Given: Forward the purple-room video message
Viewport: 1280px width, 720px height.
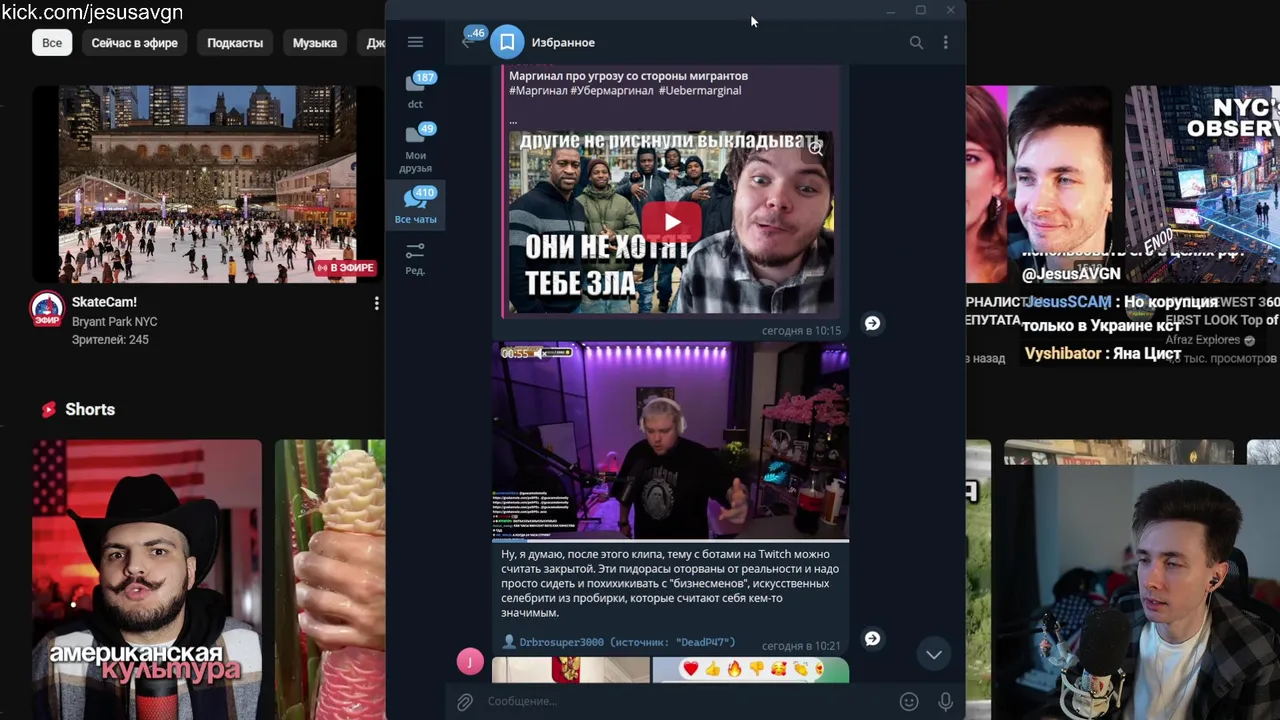Looking at the screenshot, I should pyautogui.click(x=872, y=638).
